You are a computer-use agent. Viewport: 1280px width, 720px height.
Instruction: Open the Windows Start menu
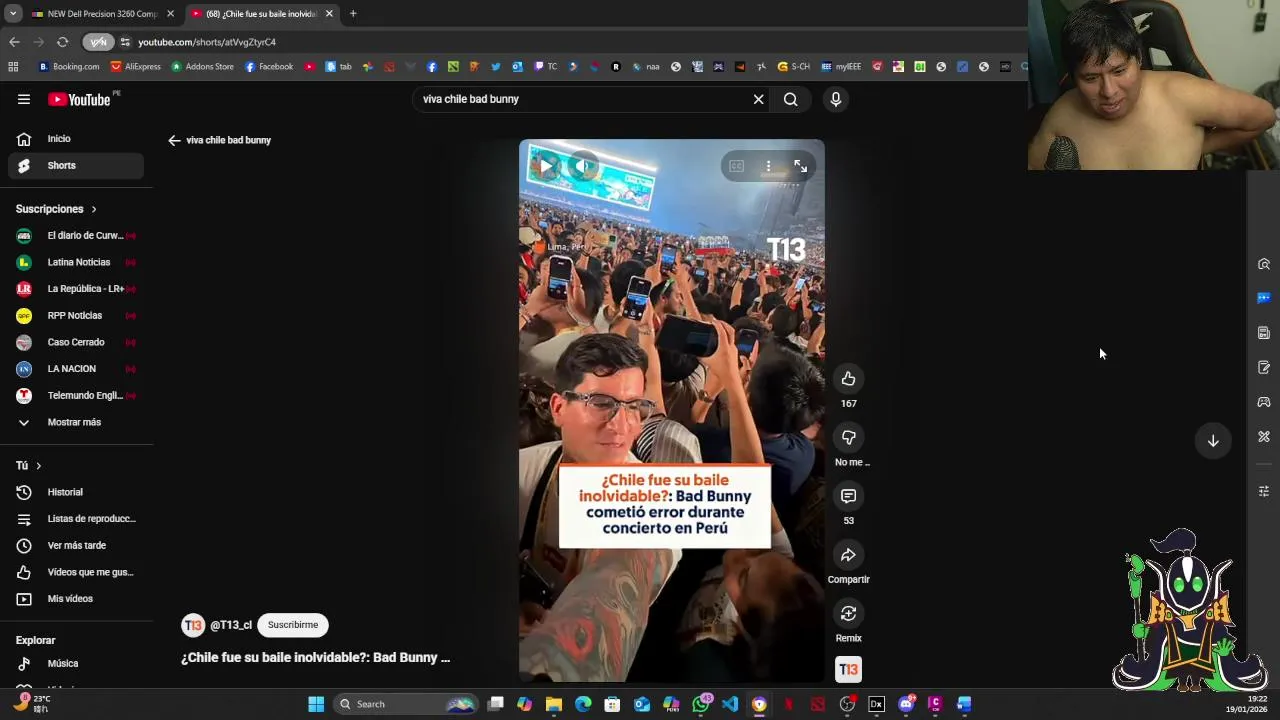click(316, 704)
